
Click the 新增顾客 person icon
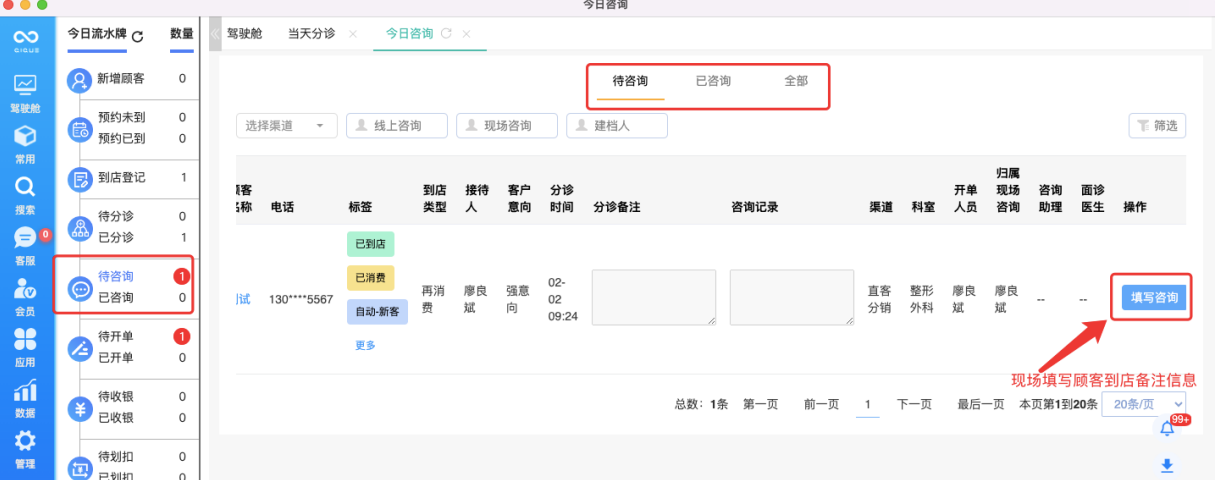[79, 80]
